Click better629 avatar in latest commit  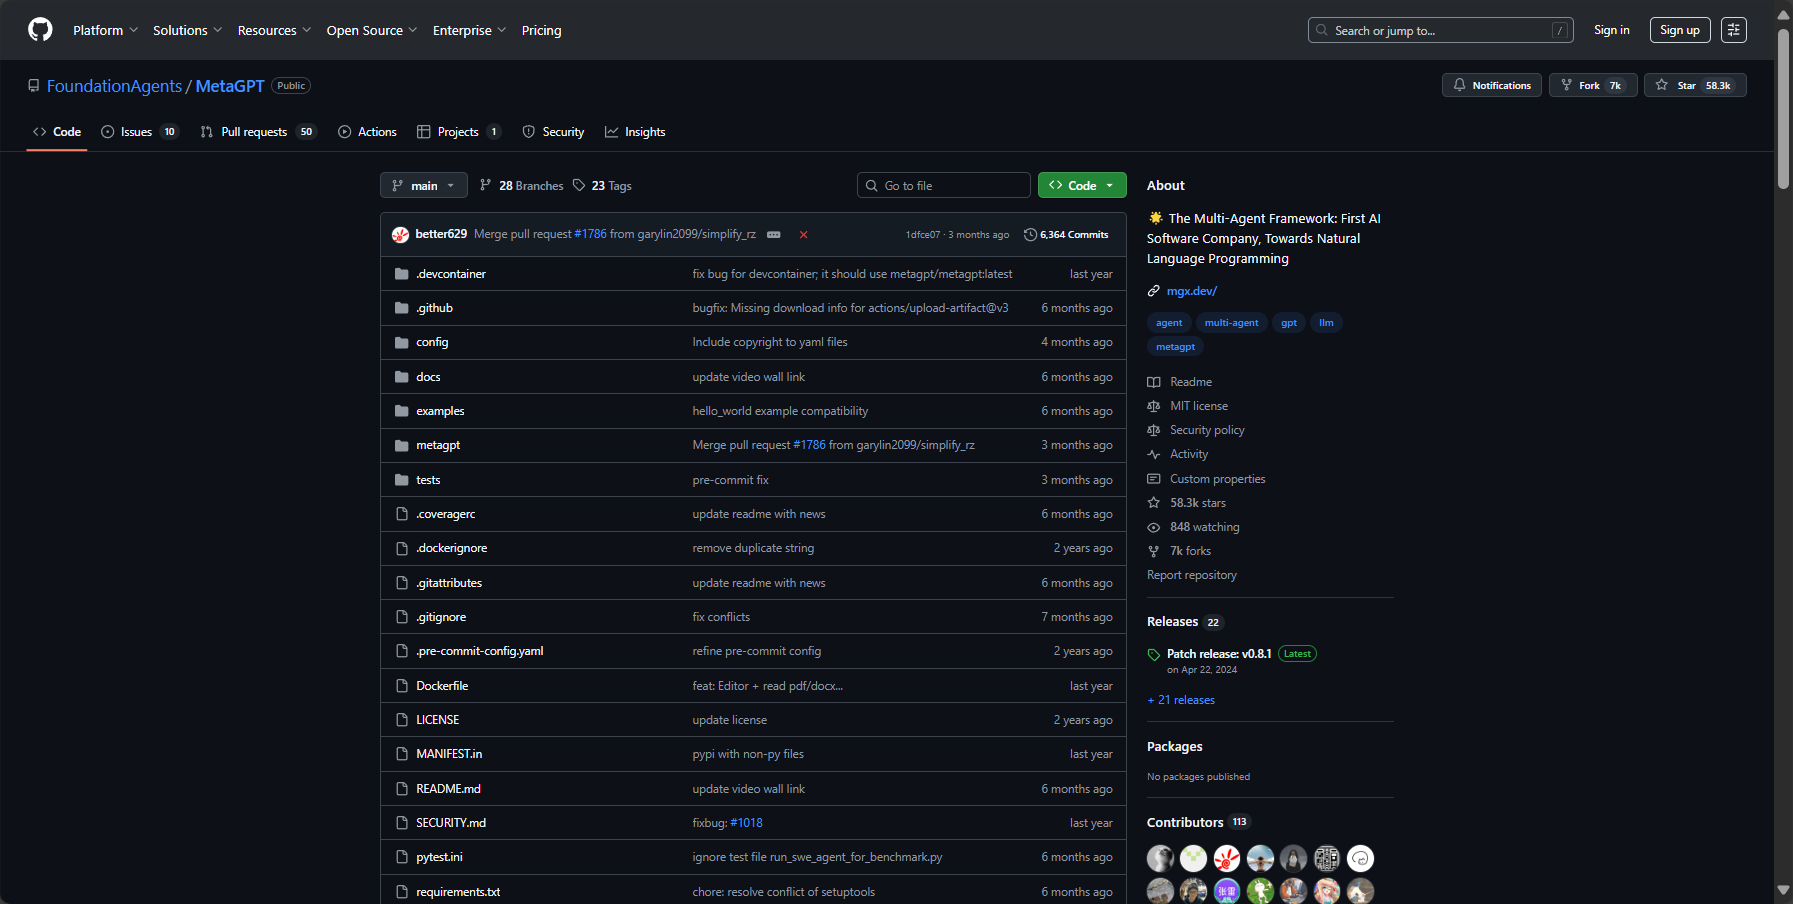tap(400, 234)
